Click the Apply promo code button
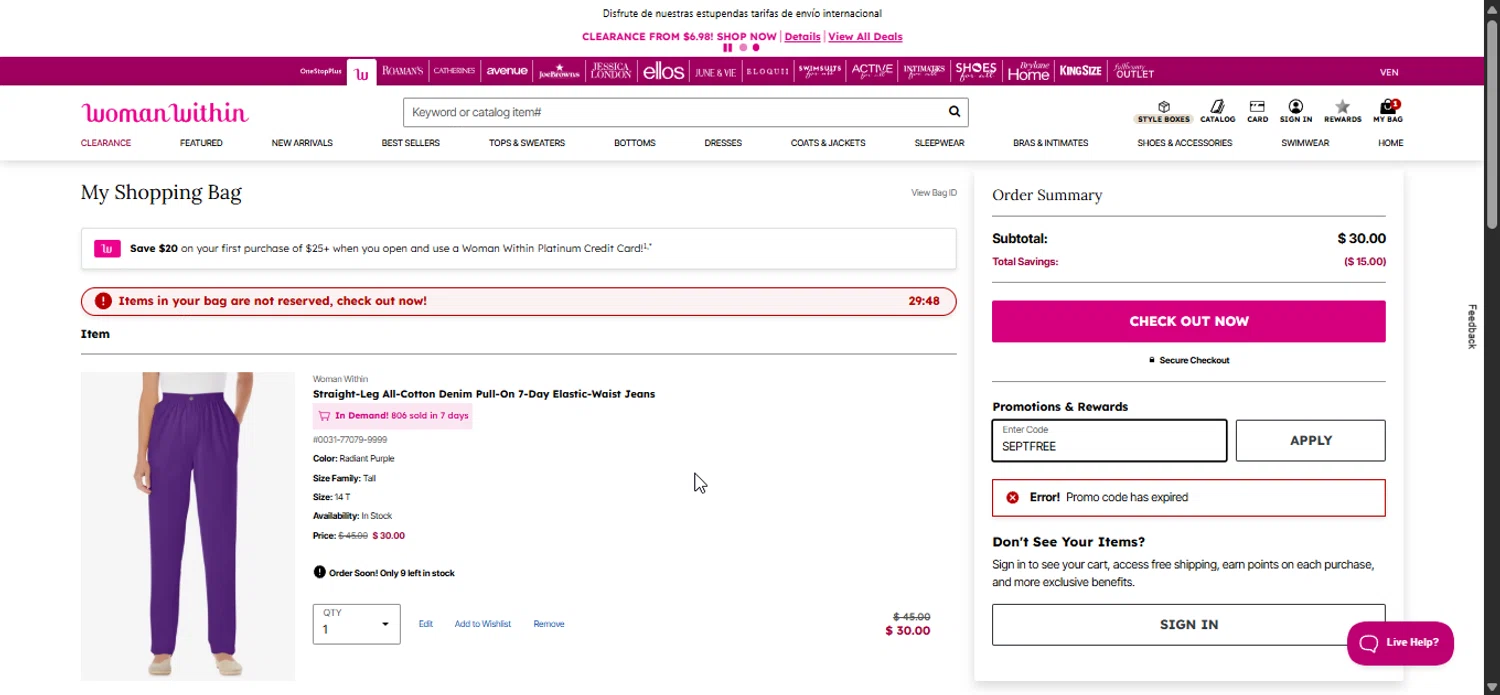Image resolution: width=1500 pixels, height=695 pixels. (x=1310, y=440)
